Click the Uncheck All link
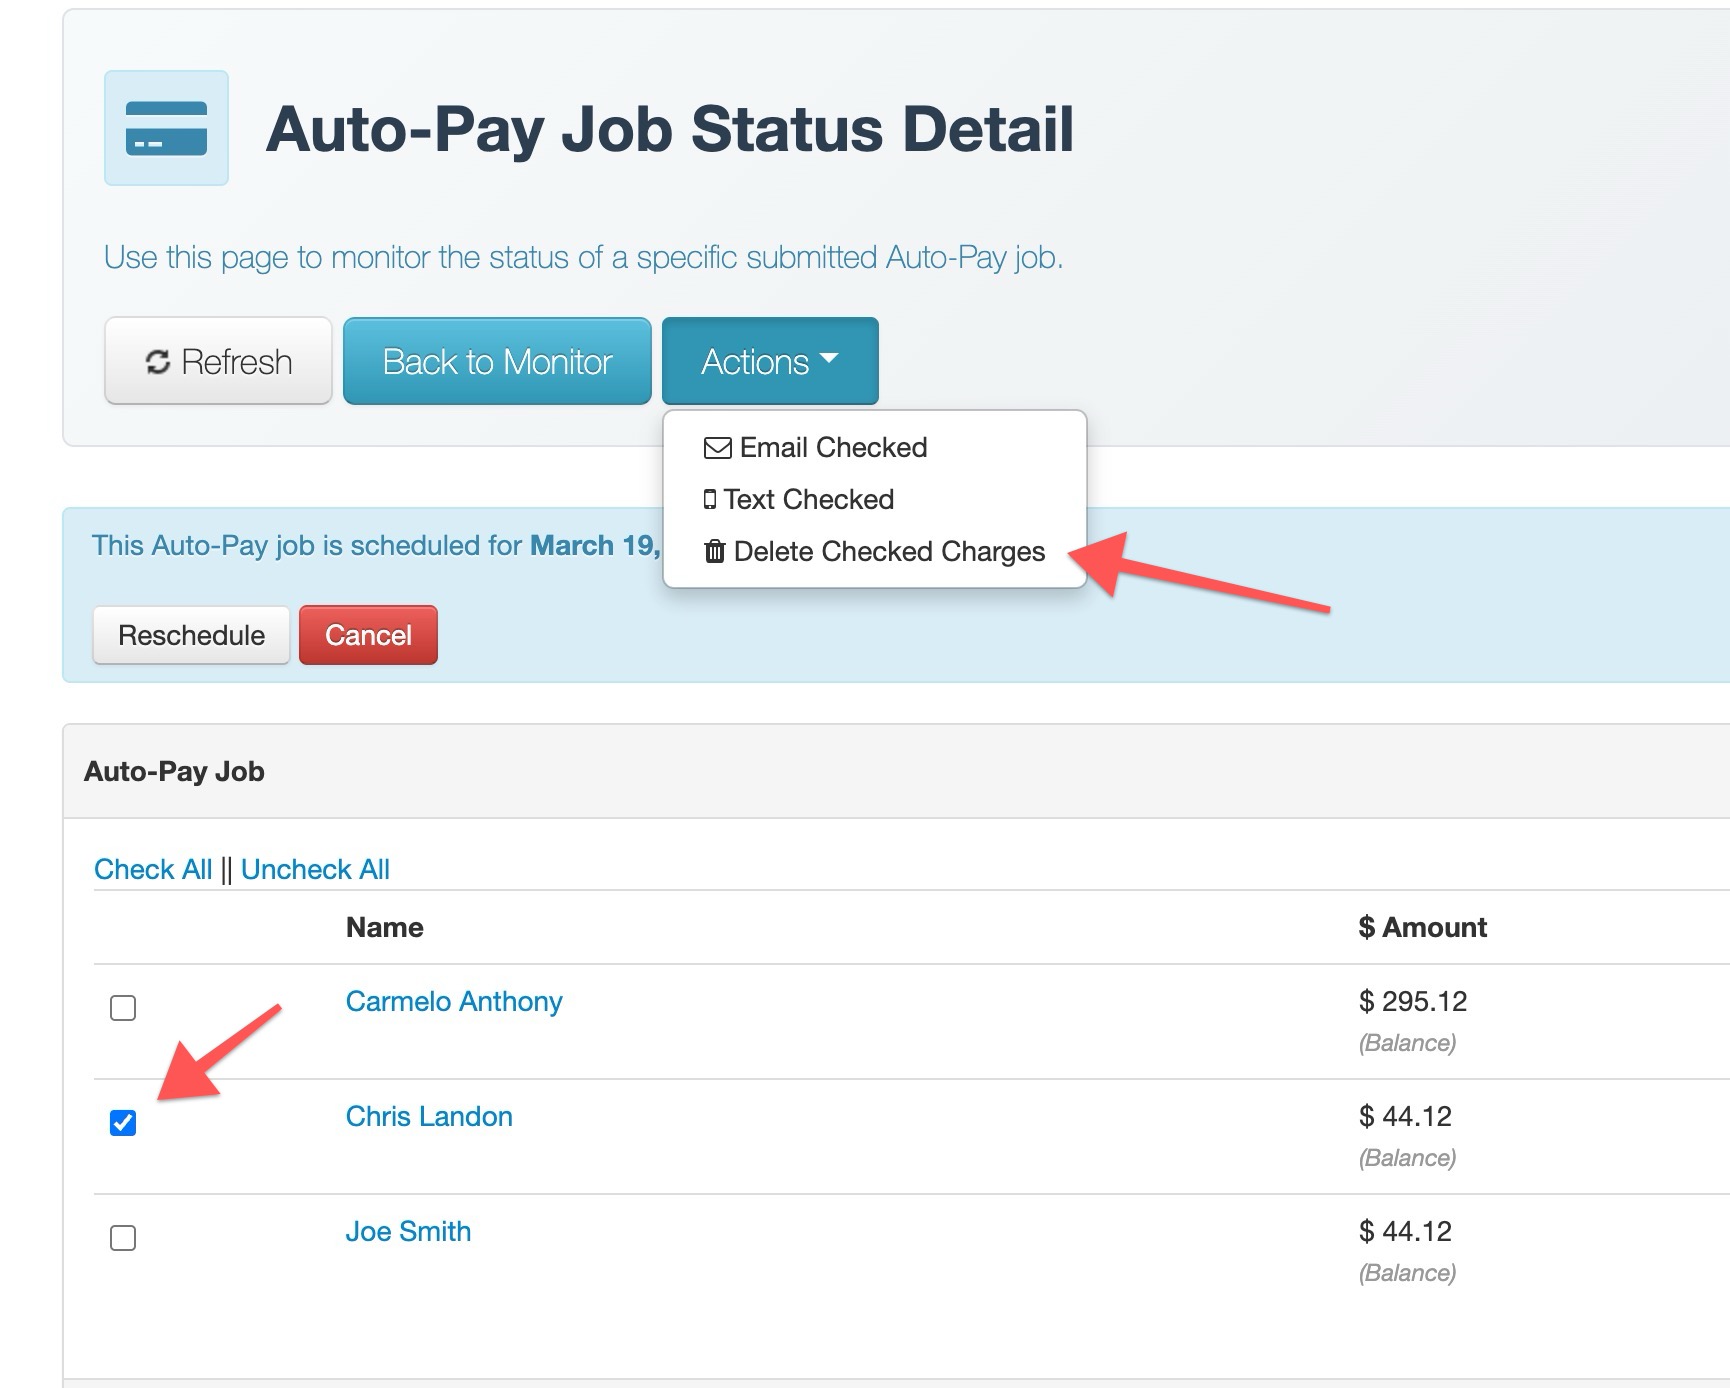Screen dimensions: 1730x1388 [315, 869]
